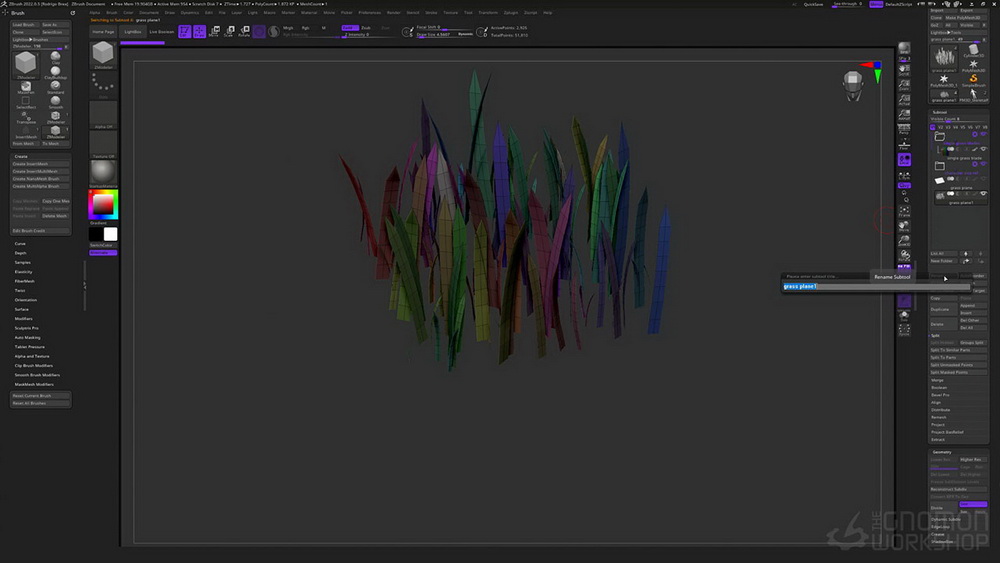Viewport: 1000px width, 563px height.
Task: Open the Alpha menu
Action: coord(94,12)
